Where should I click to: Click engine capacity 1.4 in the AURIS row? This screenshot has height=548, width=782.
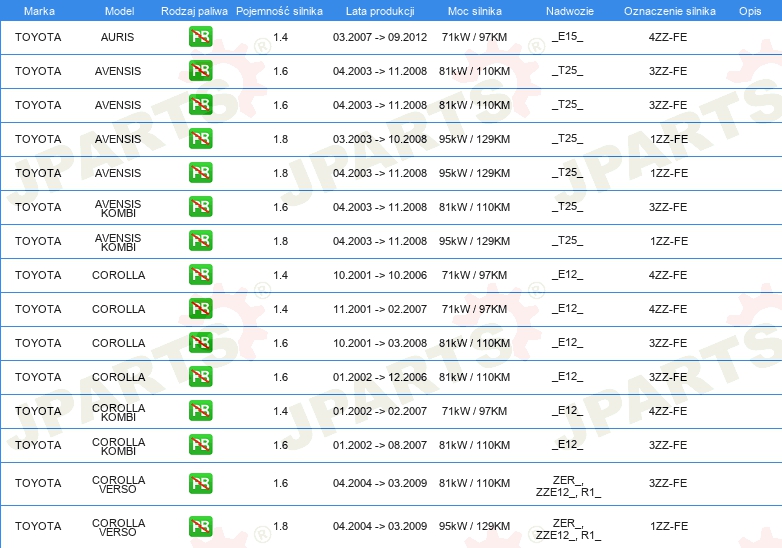281,37
